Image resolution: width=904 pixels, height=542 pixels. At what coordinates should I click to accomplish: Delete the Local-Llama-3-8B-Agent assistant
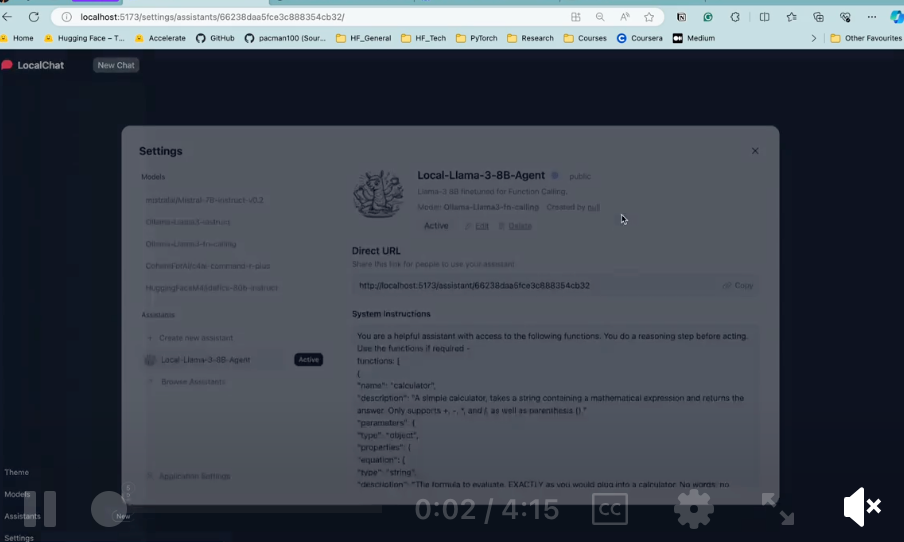[515, 226]
